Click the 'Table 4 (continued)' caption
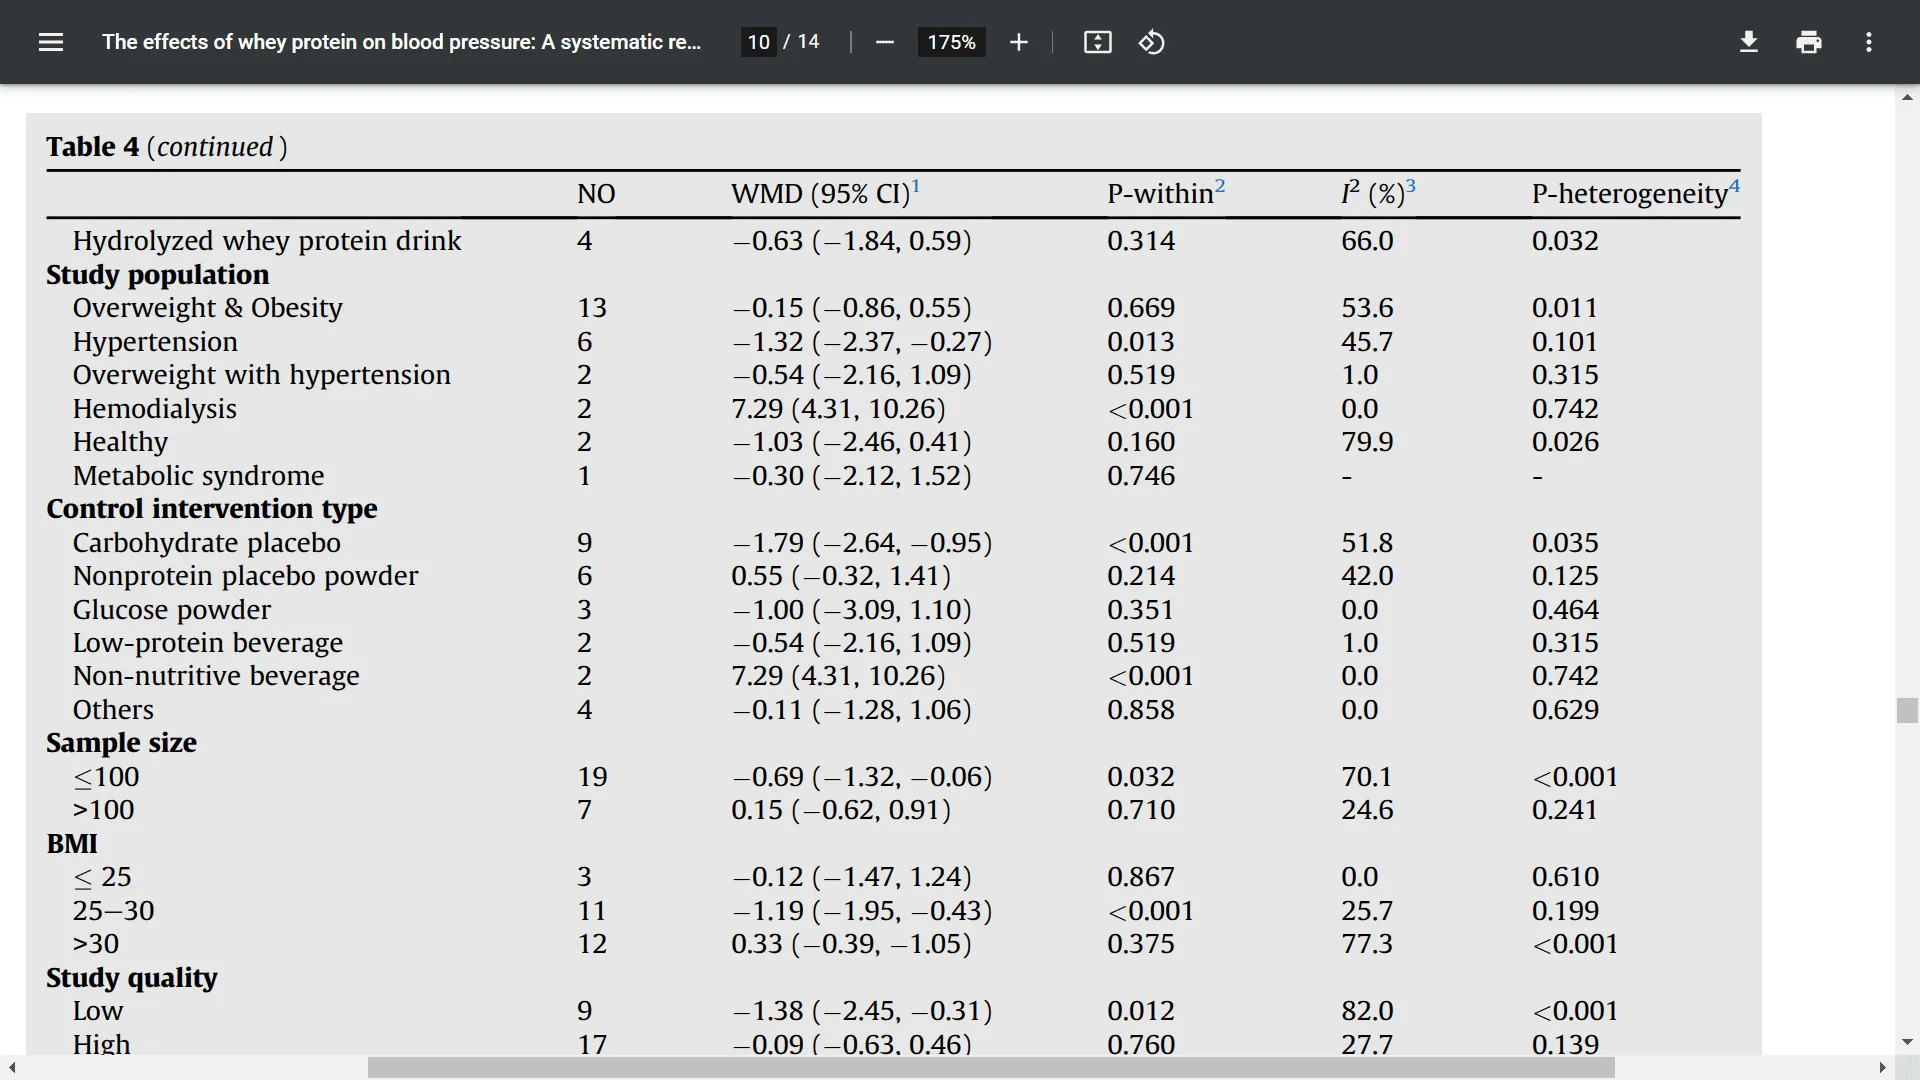This screenshot has width=1920, height=1080. (x=167, y=147)
